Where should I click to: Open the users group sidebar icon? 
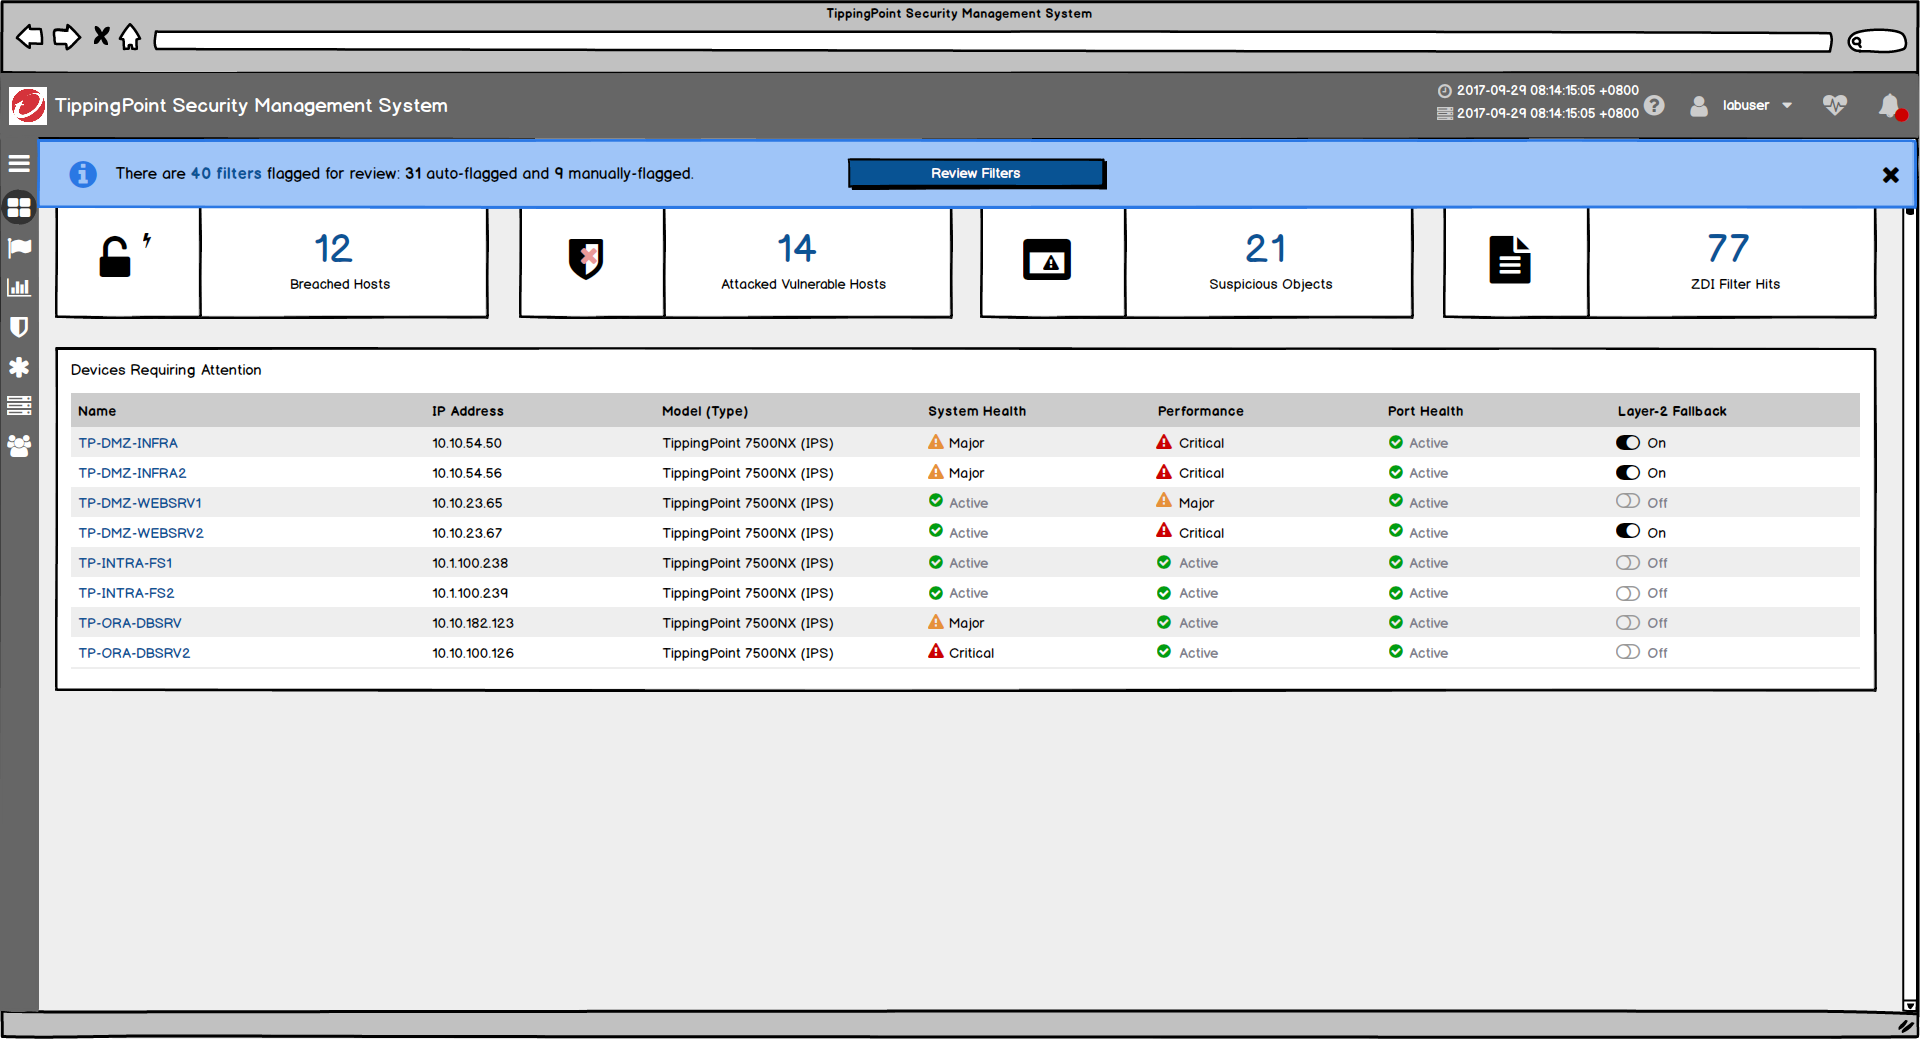19,445
